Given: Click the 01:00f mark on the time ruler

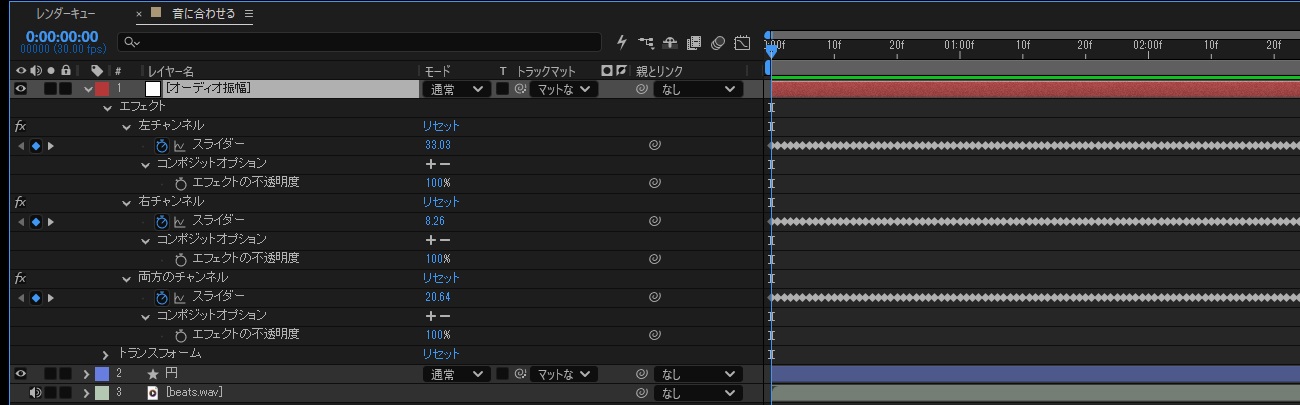Looking at the screenshot, I should point(958,45).
